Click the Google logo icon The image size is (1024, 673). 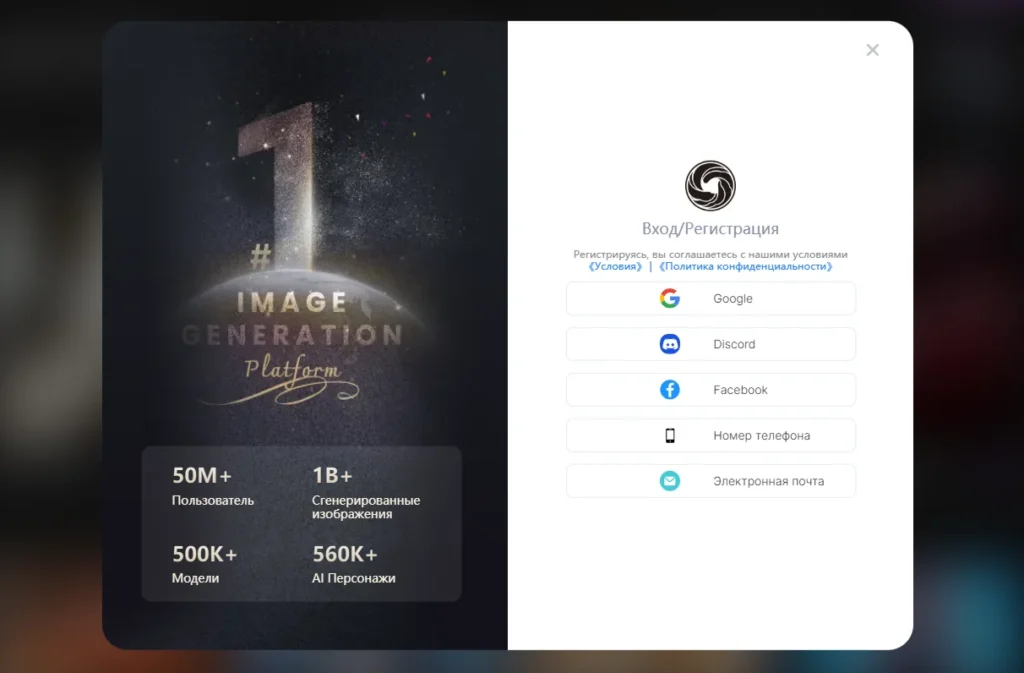click(669, 298)
